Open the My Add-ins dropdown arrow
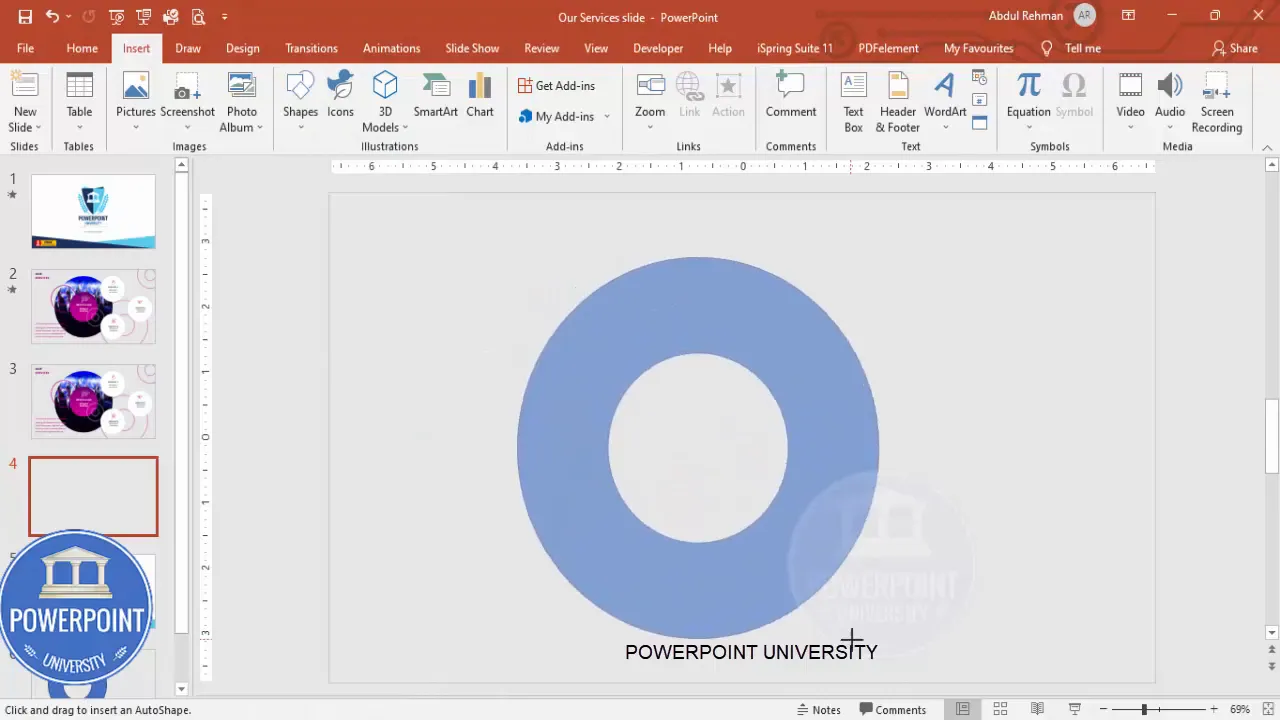Viewport: 1280px width, 720px height. 606,117
